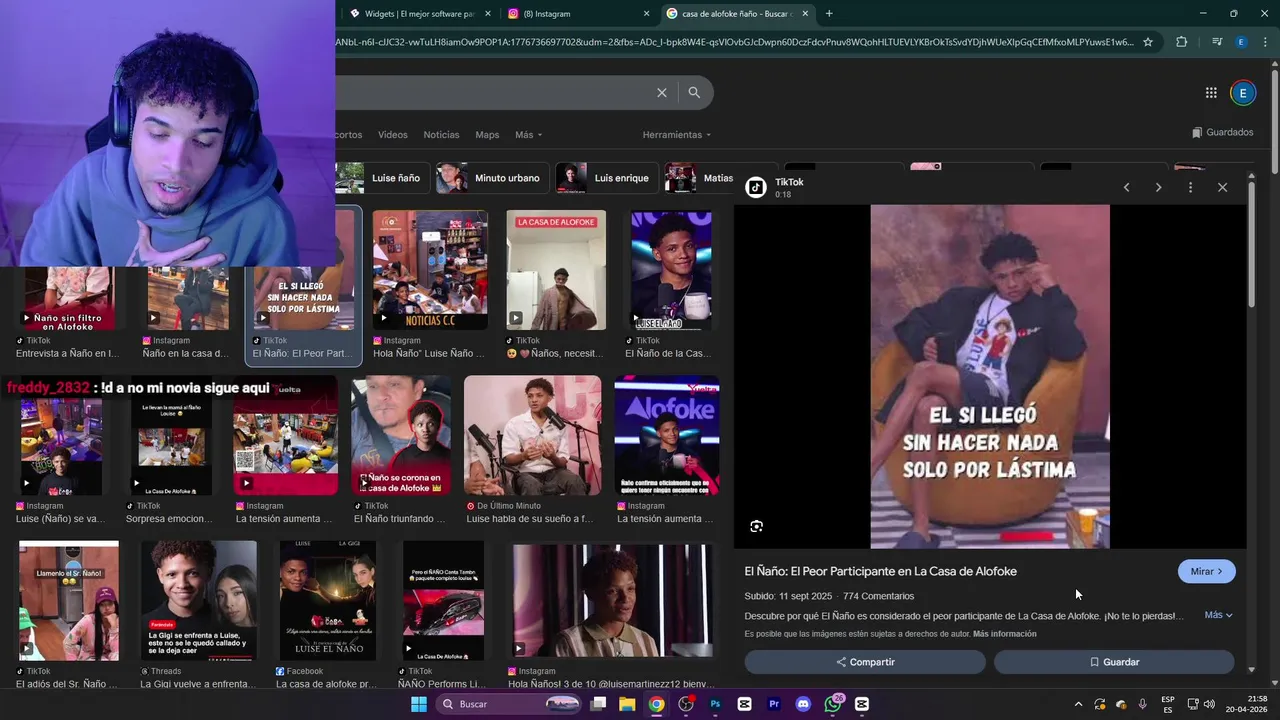Open volume control in system tray

click(x=1209, y=704)
